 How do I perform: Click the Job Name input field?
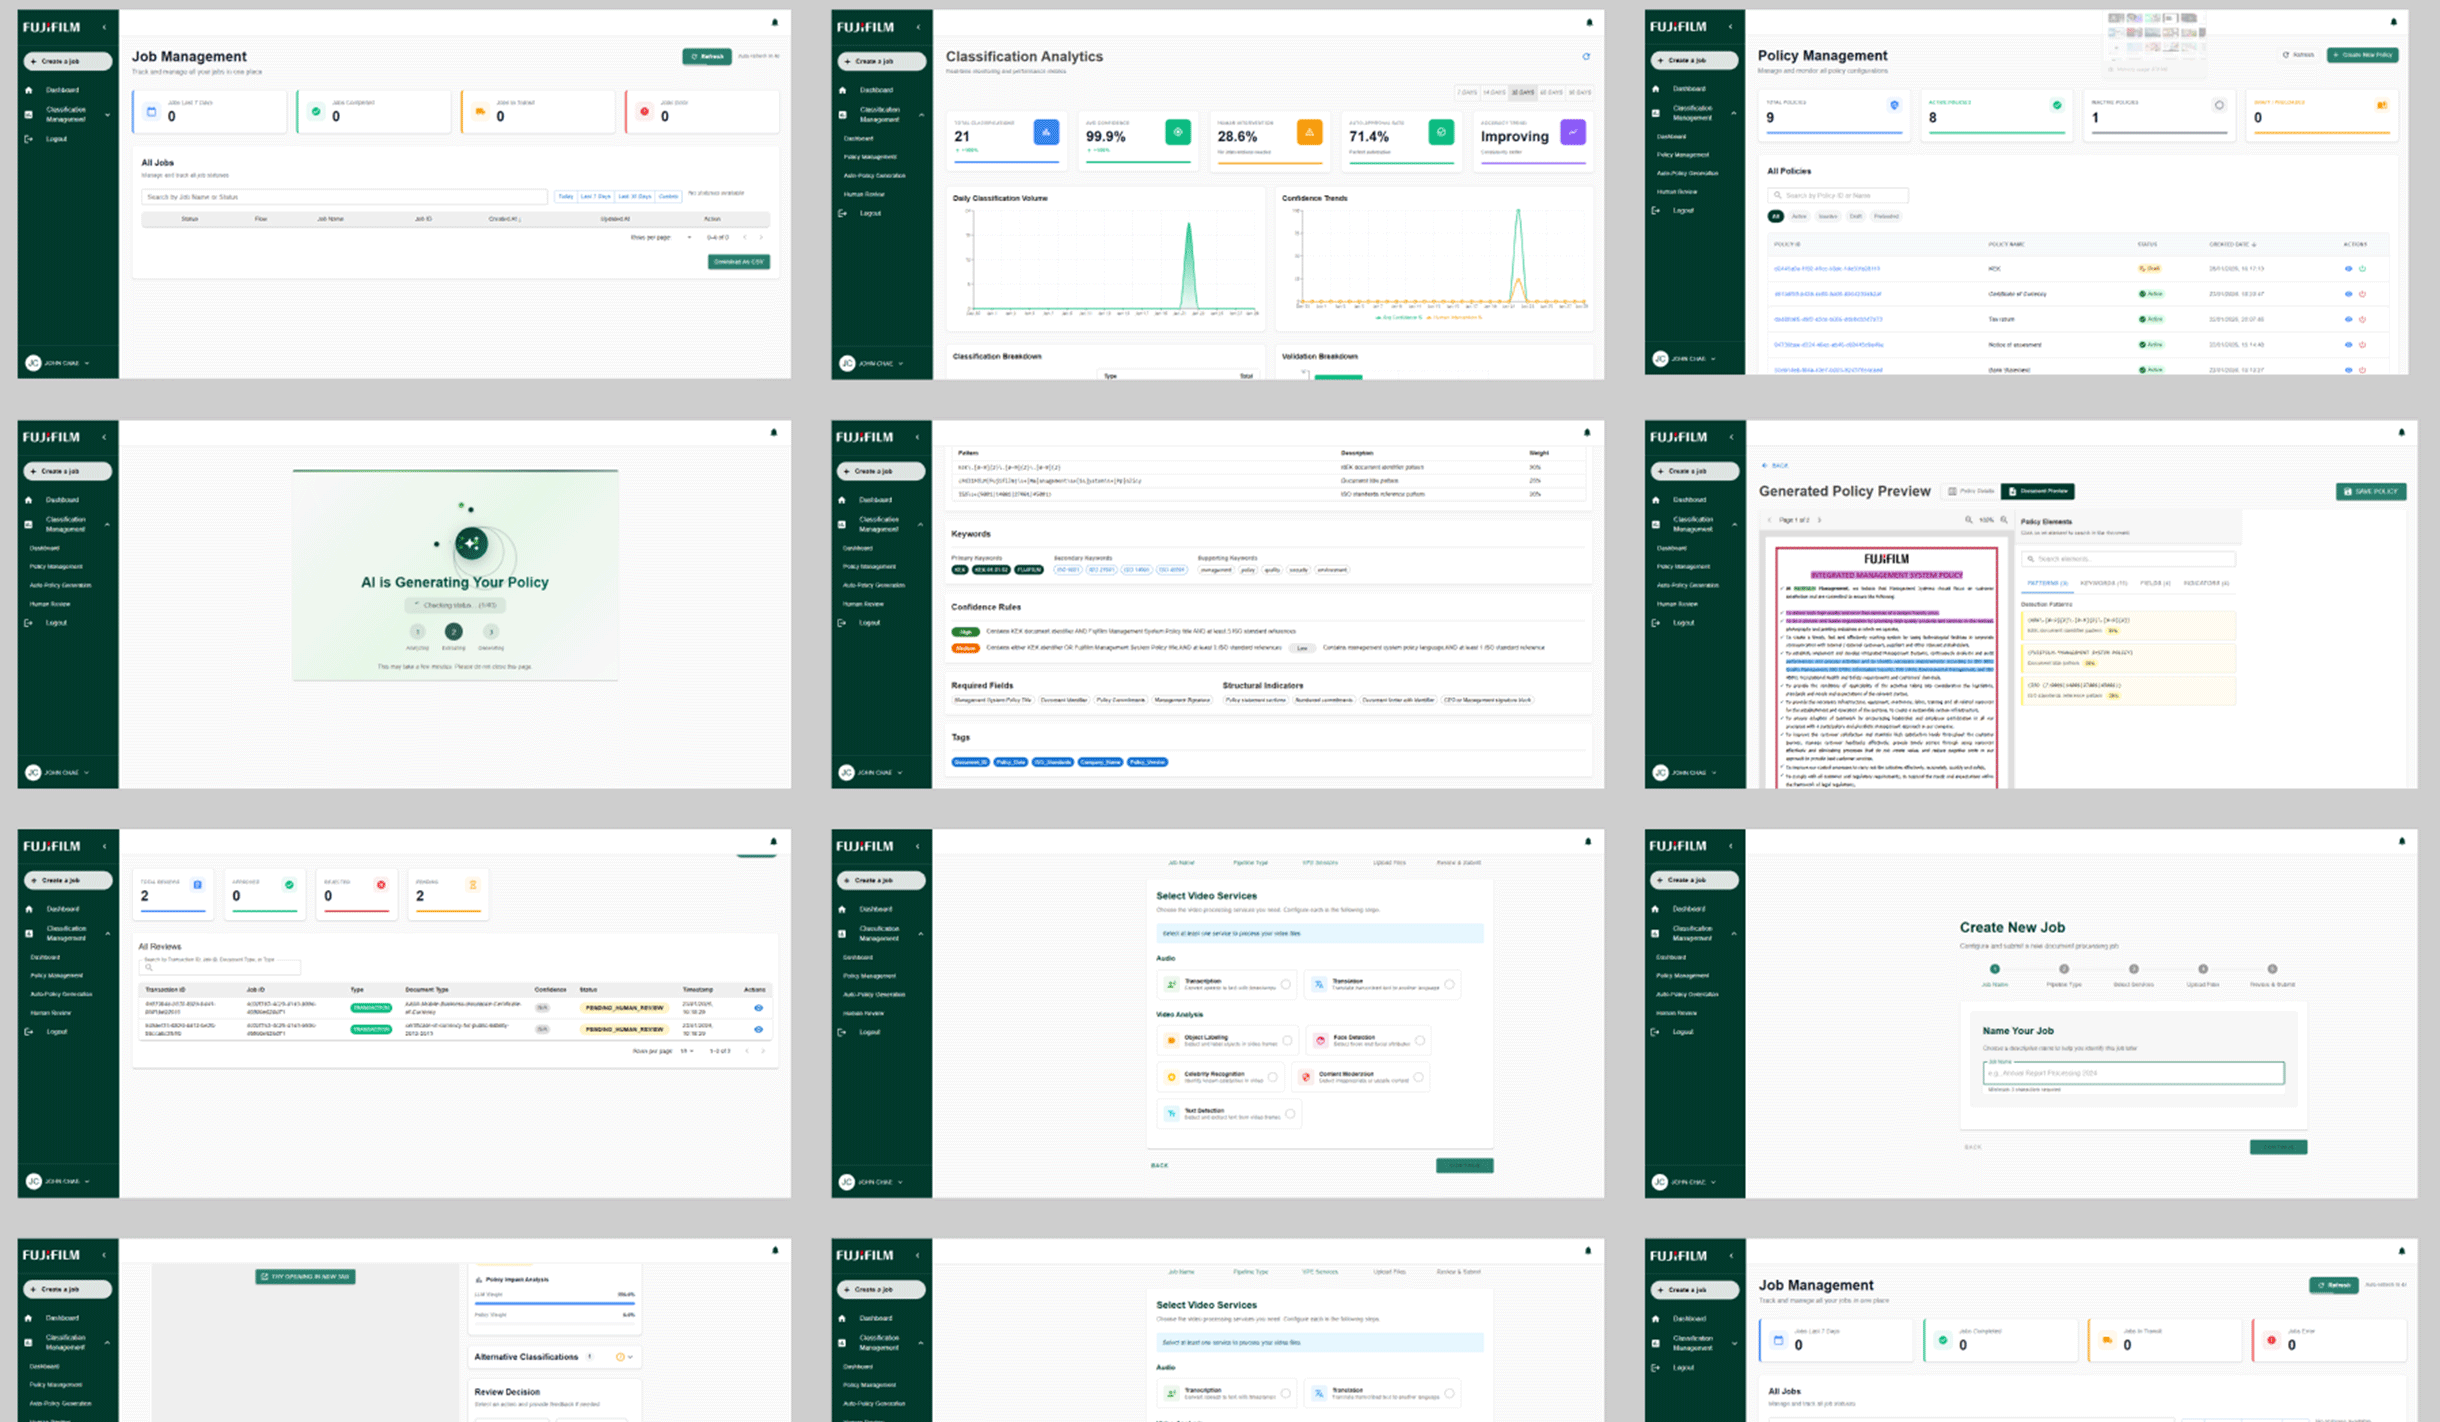[2132, 1073]
